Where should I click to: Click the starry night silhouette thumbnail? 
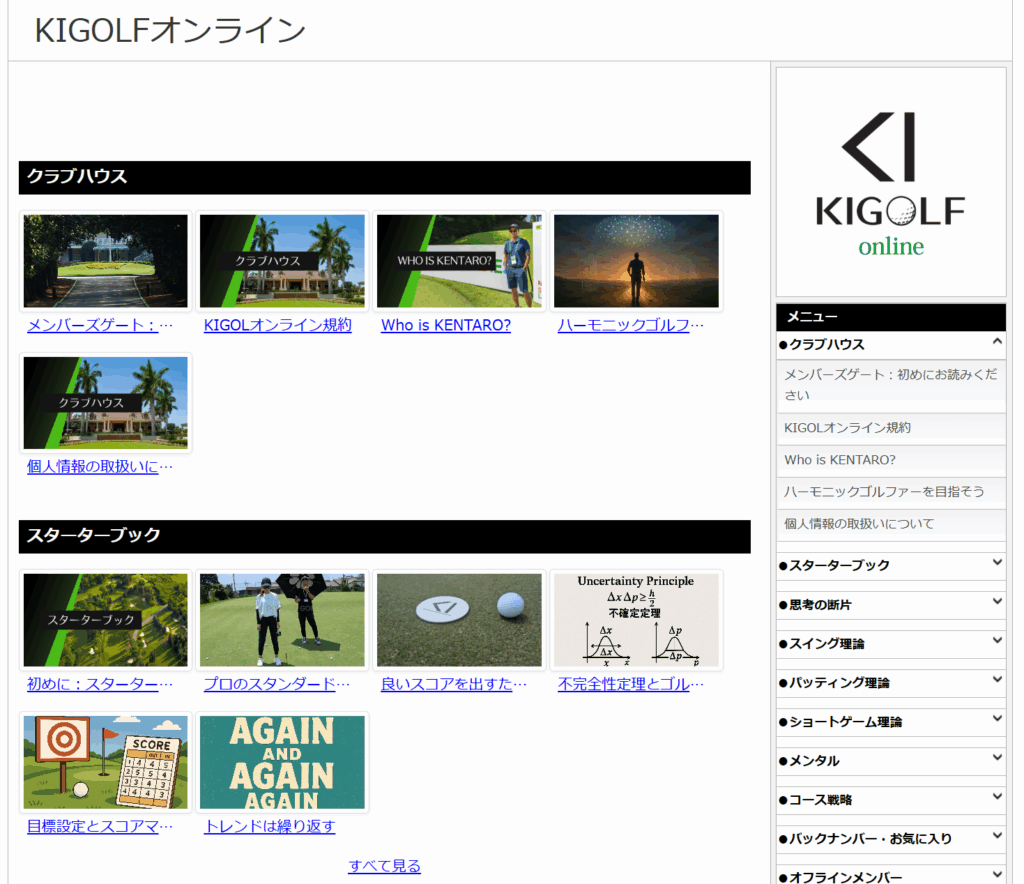click(636, 261)
